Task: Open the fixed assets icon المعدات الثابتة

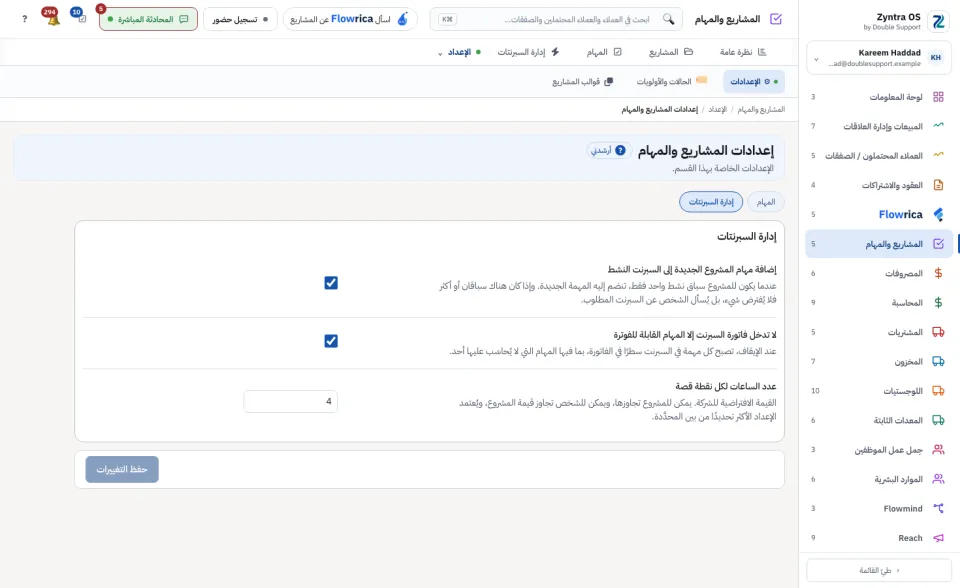Action: click(938, 420)
